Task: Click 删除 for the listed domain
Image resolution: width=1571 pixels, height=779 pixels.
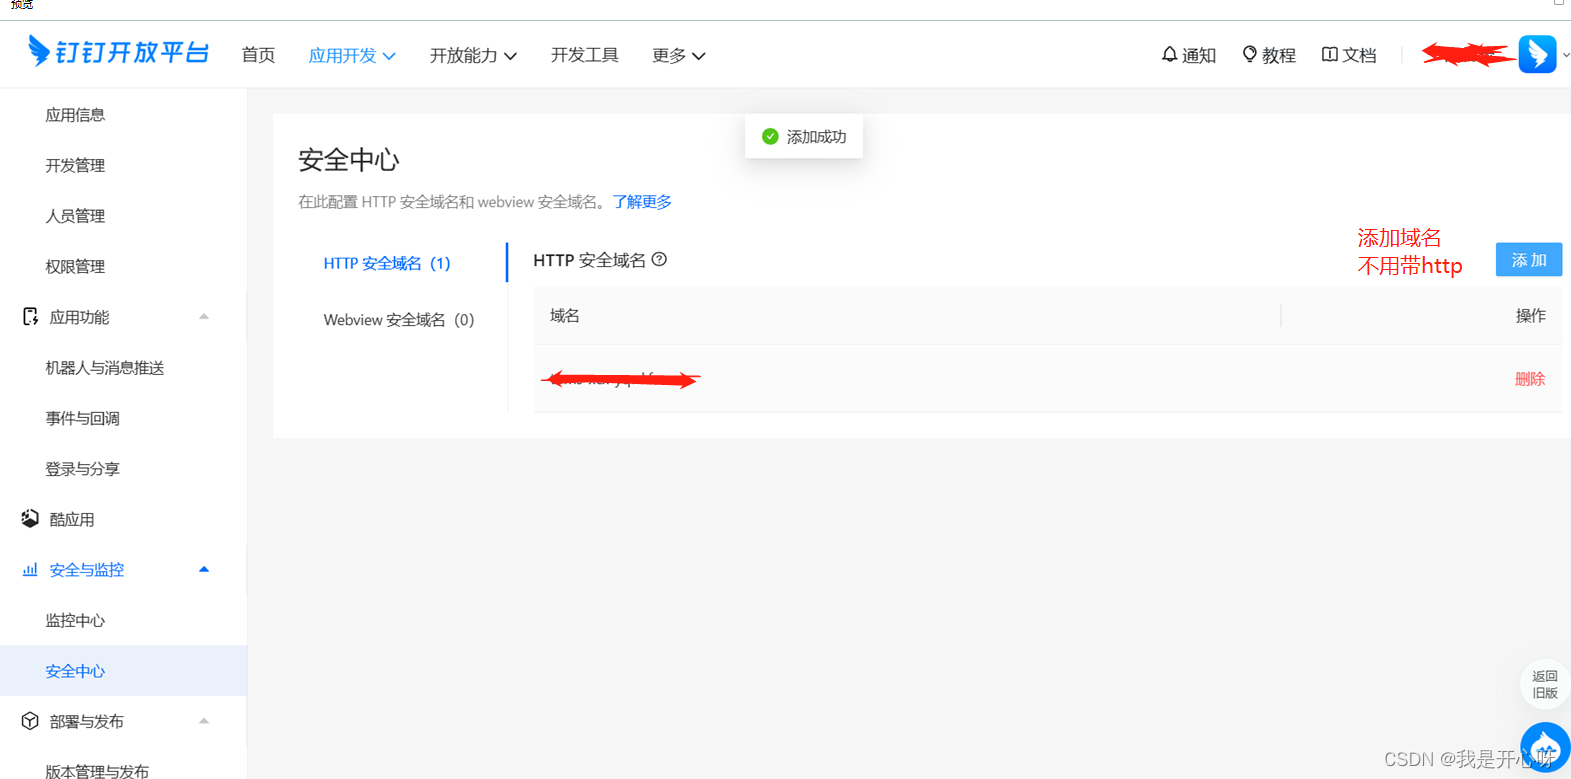Action: coord(1530,379)
